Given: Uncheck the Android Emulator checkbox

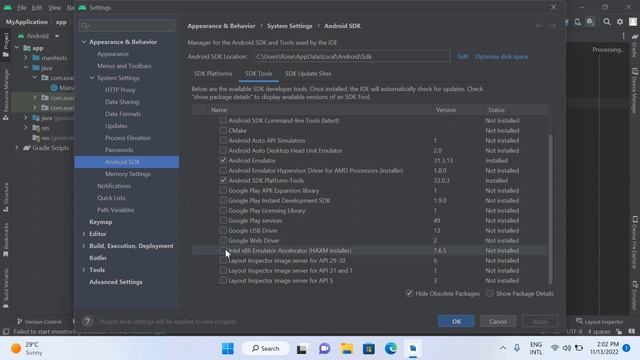Looking at the screenshot, I should (x=223, y=160).
